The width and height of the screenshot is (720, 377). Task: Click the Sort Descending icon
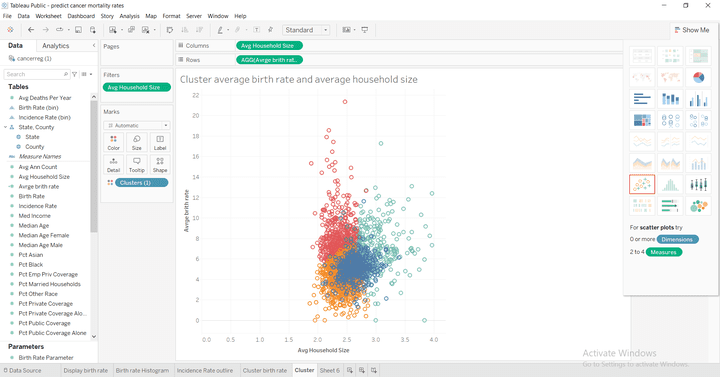tap(199, 30)
